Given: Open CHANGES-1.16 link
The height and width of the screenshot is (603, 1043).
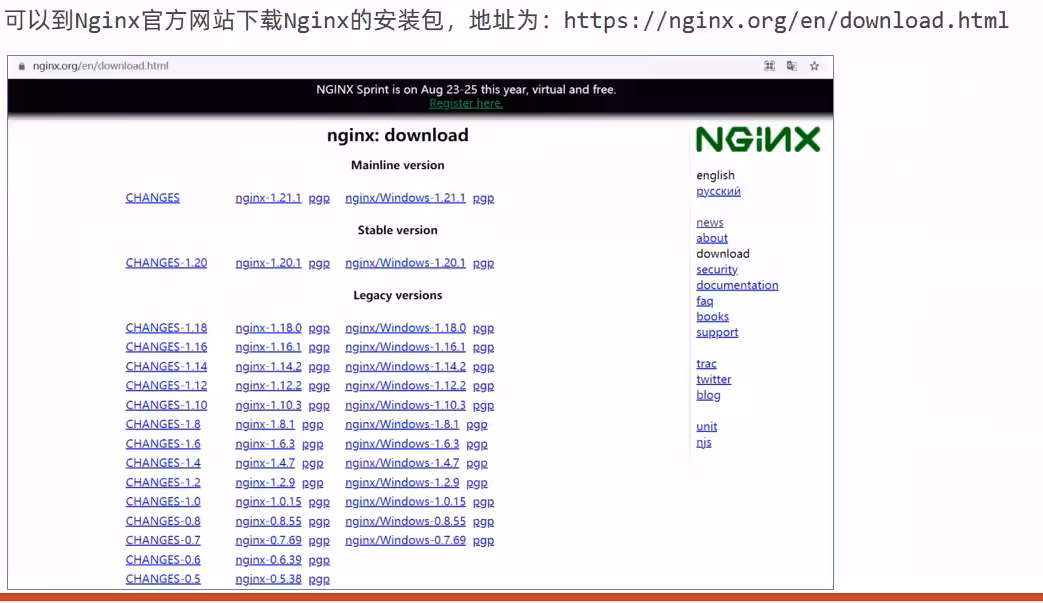Looking at the screenshot, I should (166, 347).
